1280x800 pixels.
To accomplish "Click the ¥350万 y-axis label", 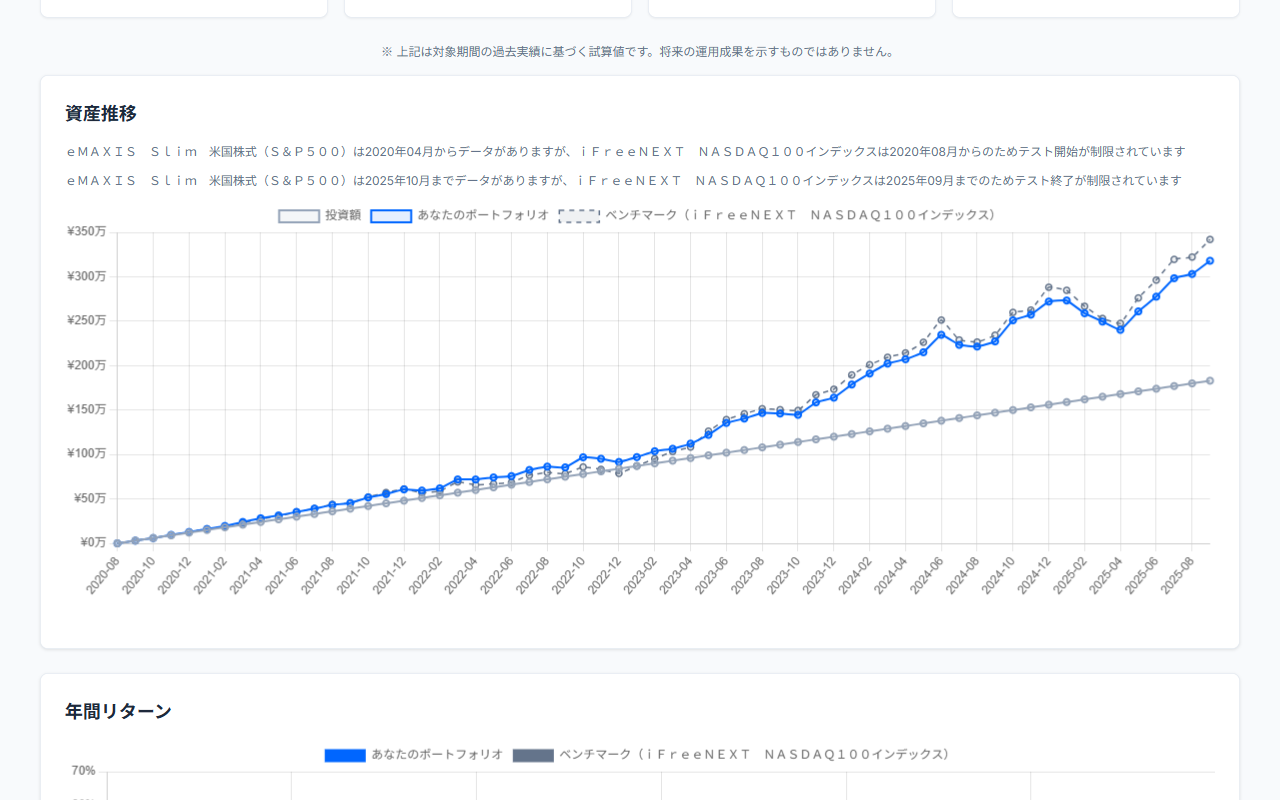I will pyautogui.click(x=86, y=233).
